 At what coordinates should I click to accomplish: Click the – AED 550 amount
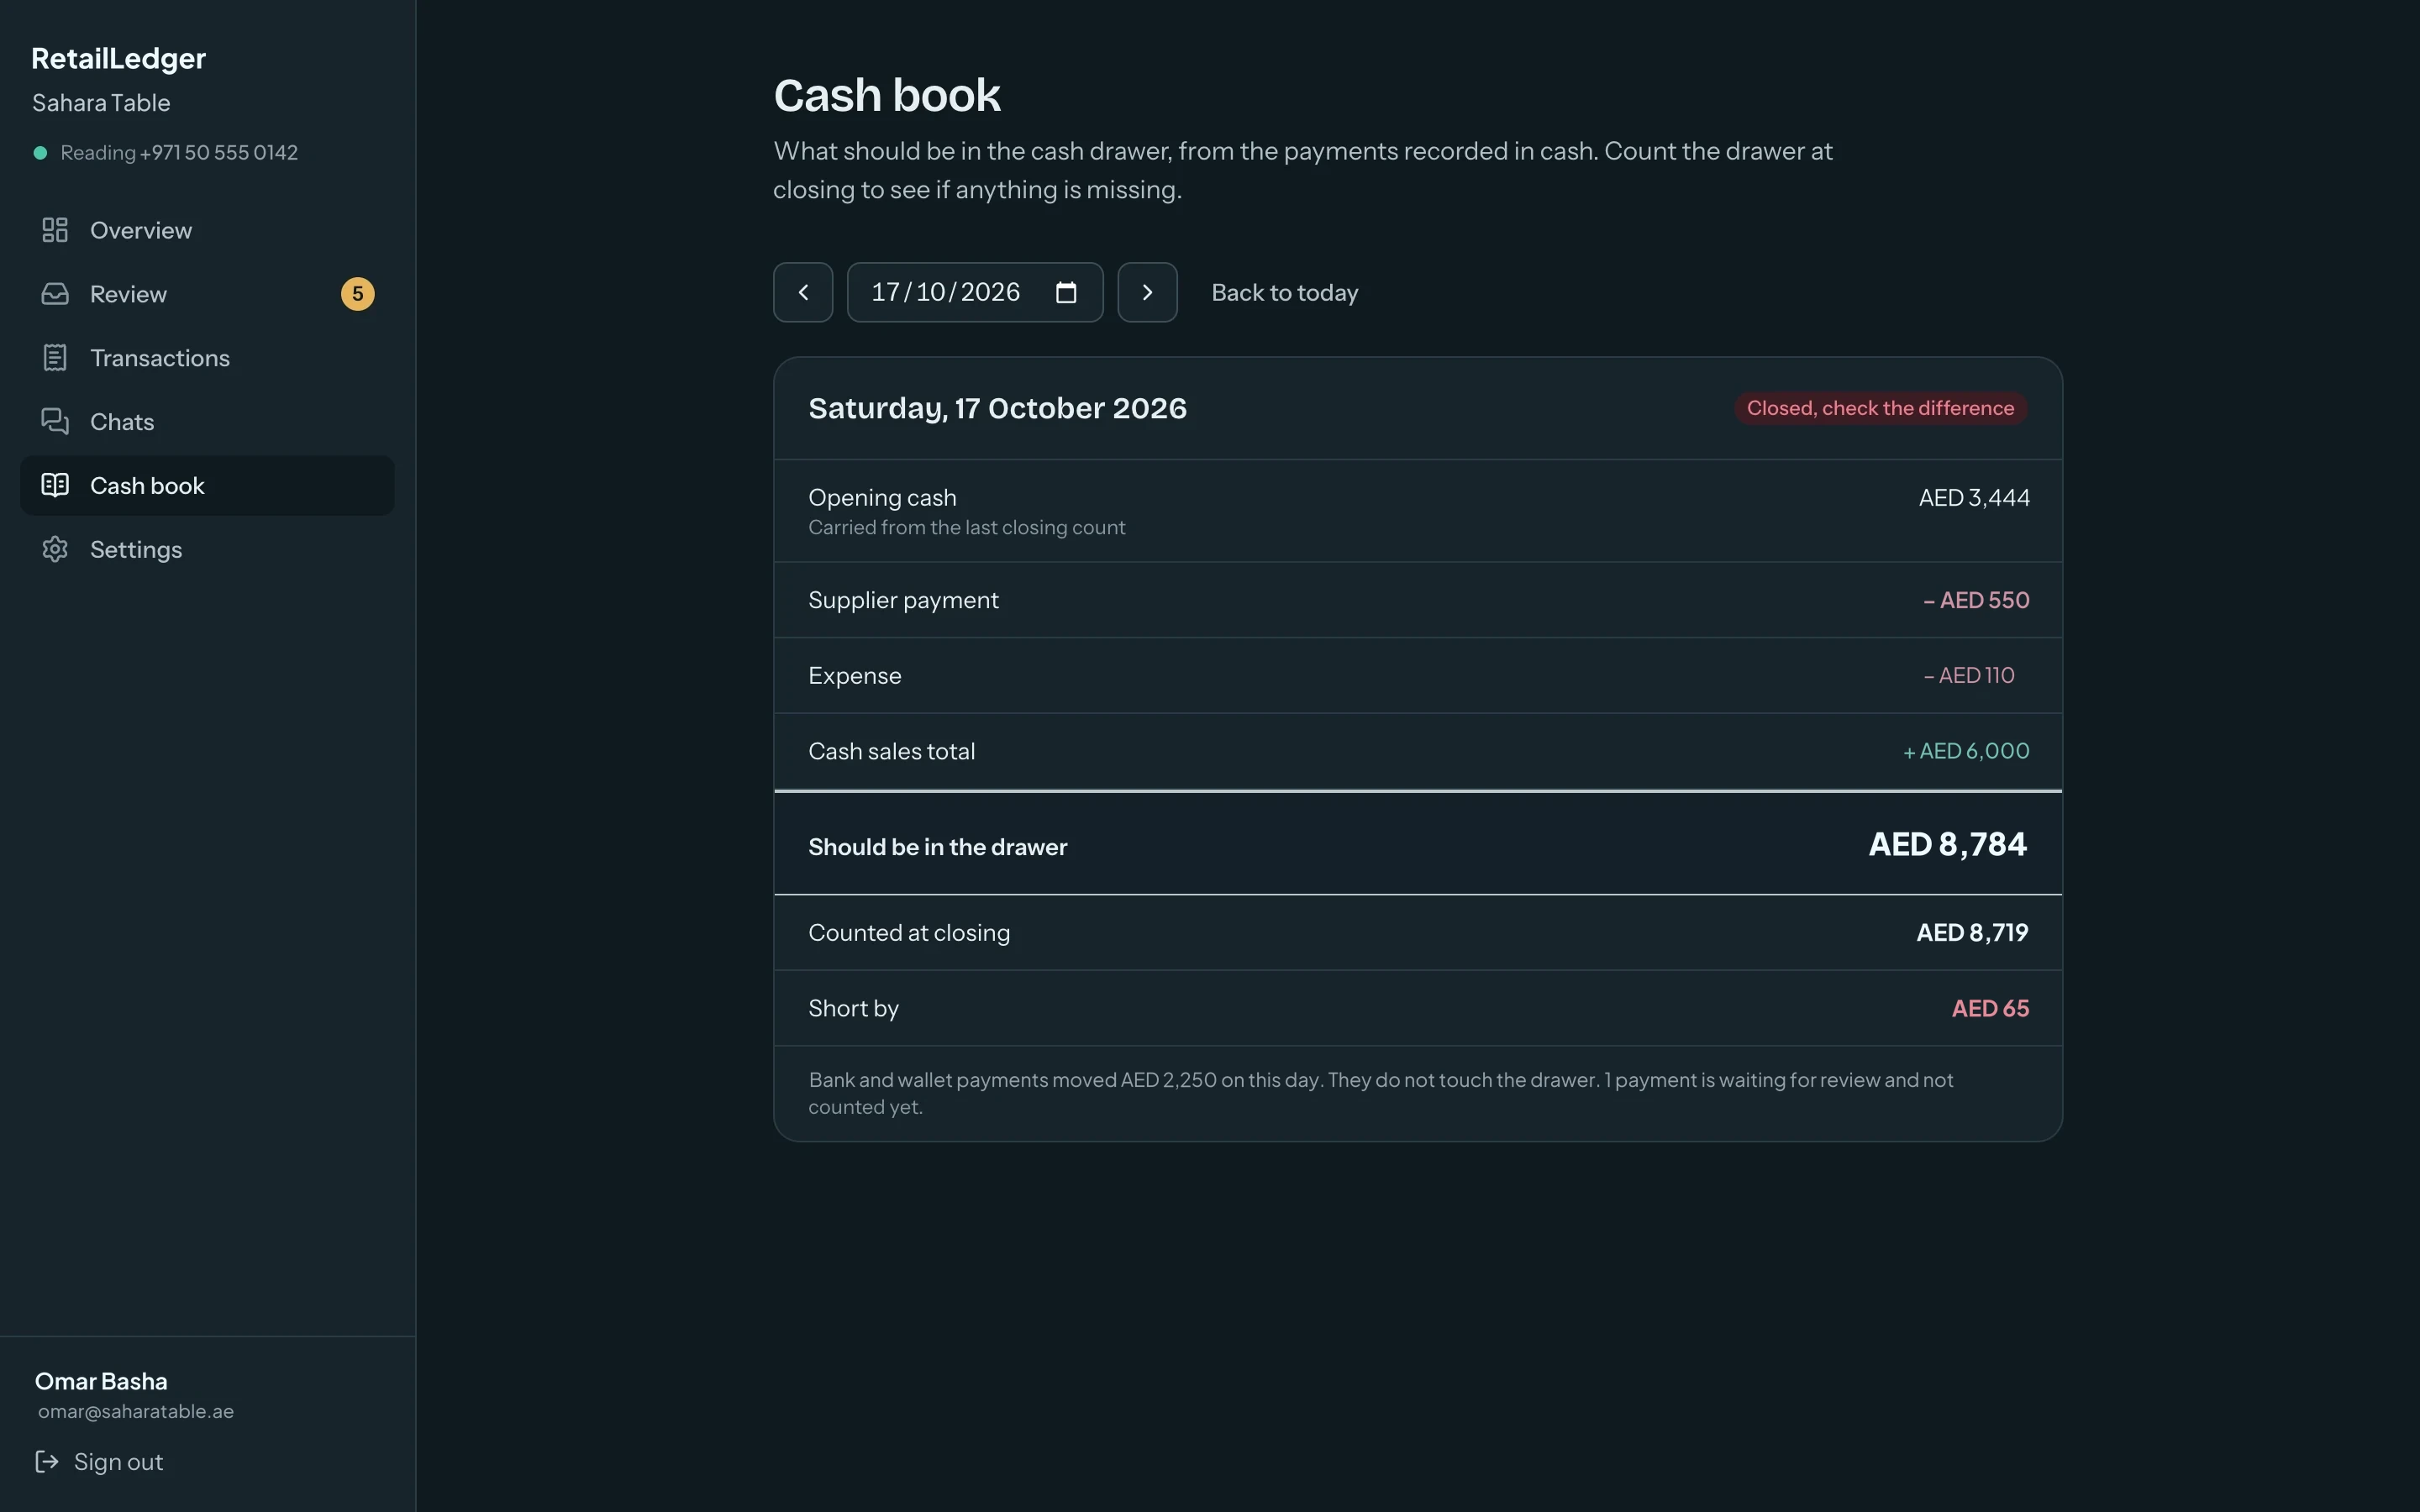pyautogui.click(x=1976, y=600)
